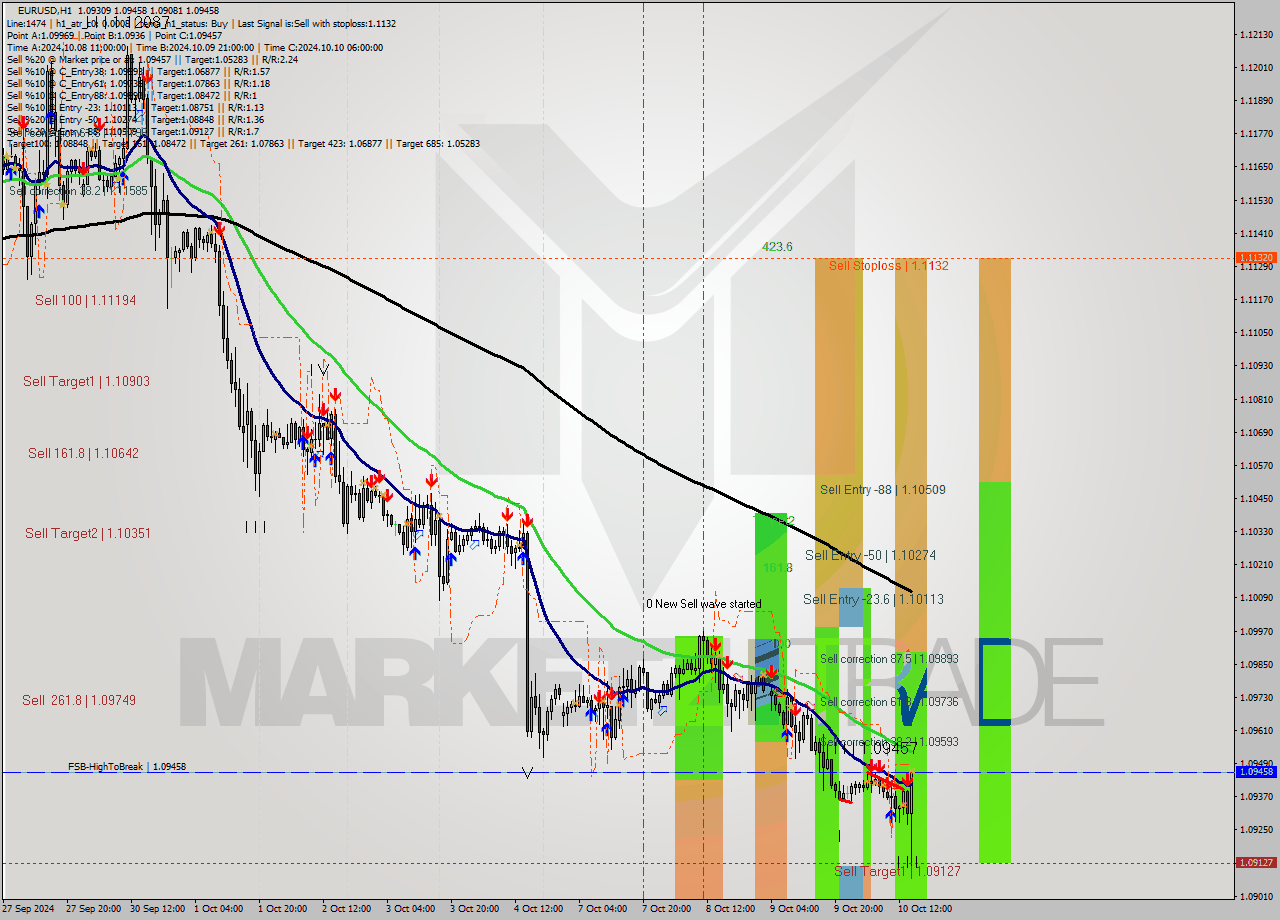Select the 'Sell Stoploss | 1.1132' label
The width and height of the screenshot is (1280, 920).
coord(888,266)
